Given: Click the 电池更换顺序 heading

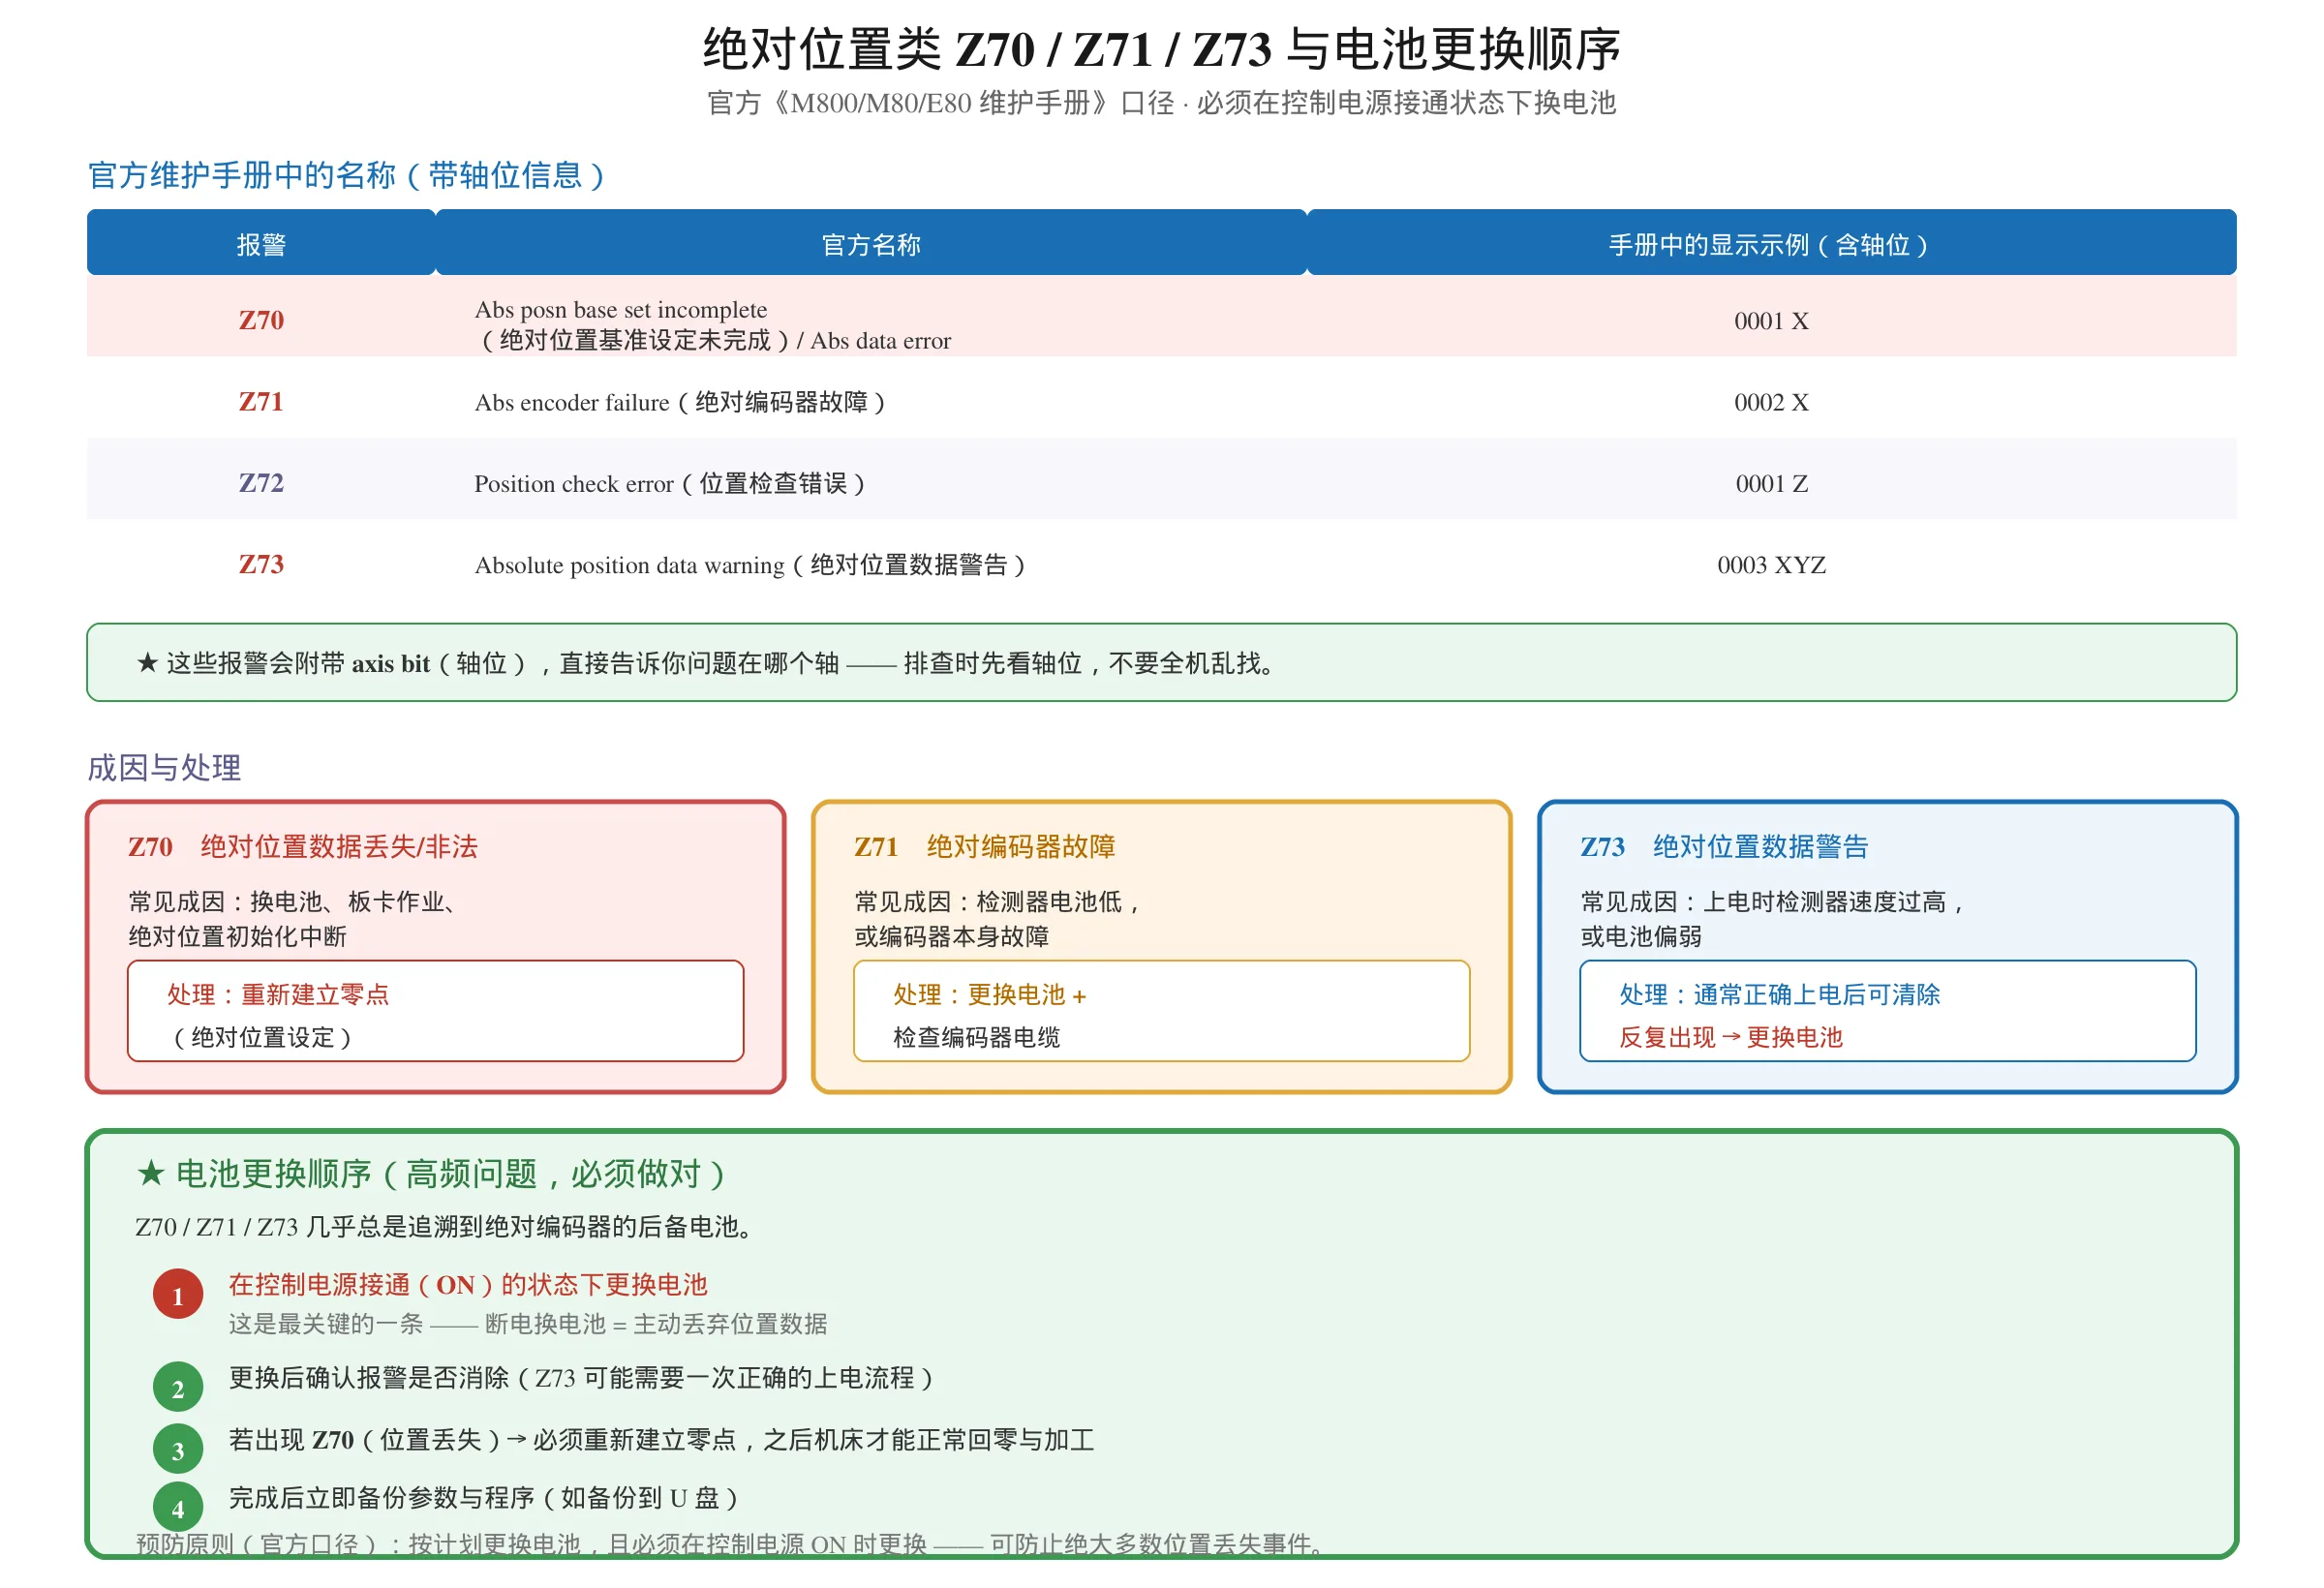Looking at the screenshot, I should [431, 1173].
